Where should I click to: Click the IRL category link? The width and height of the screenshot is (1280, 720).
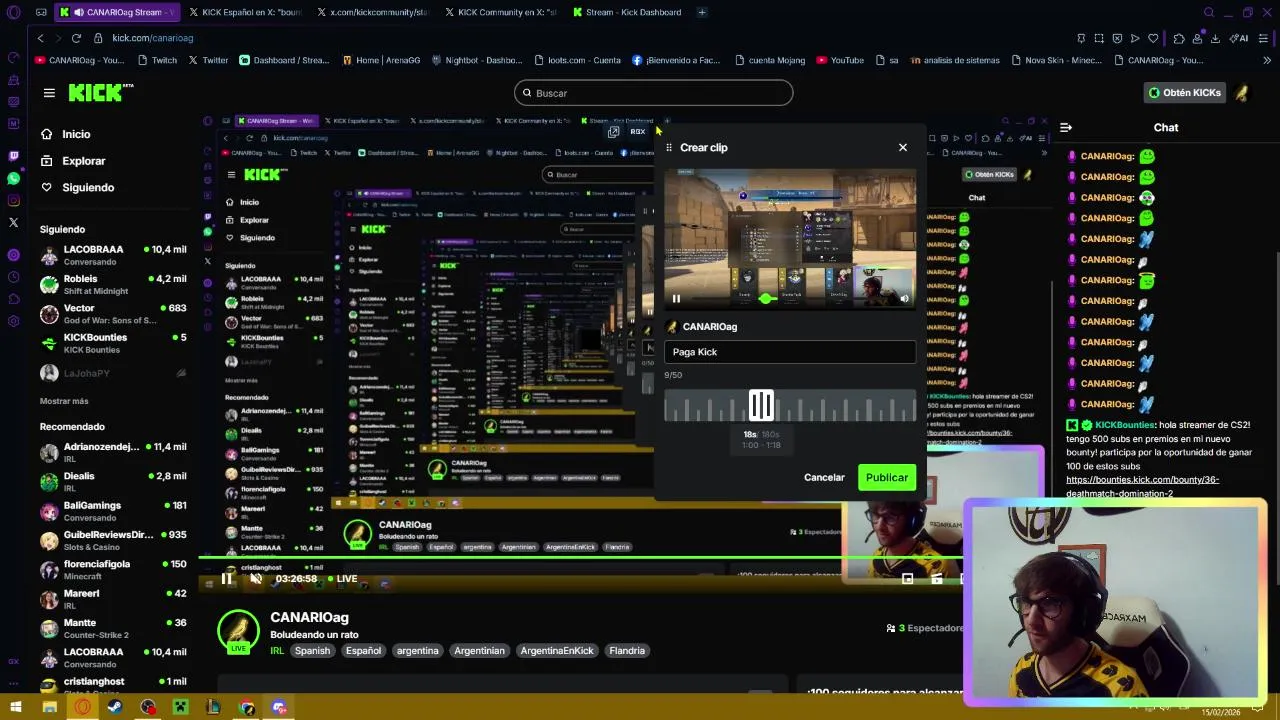tap(277, 651)
